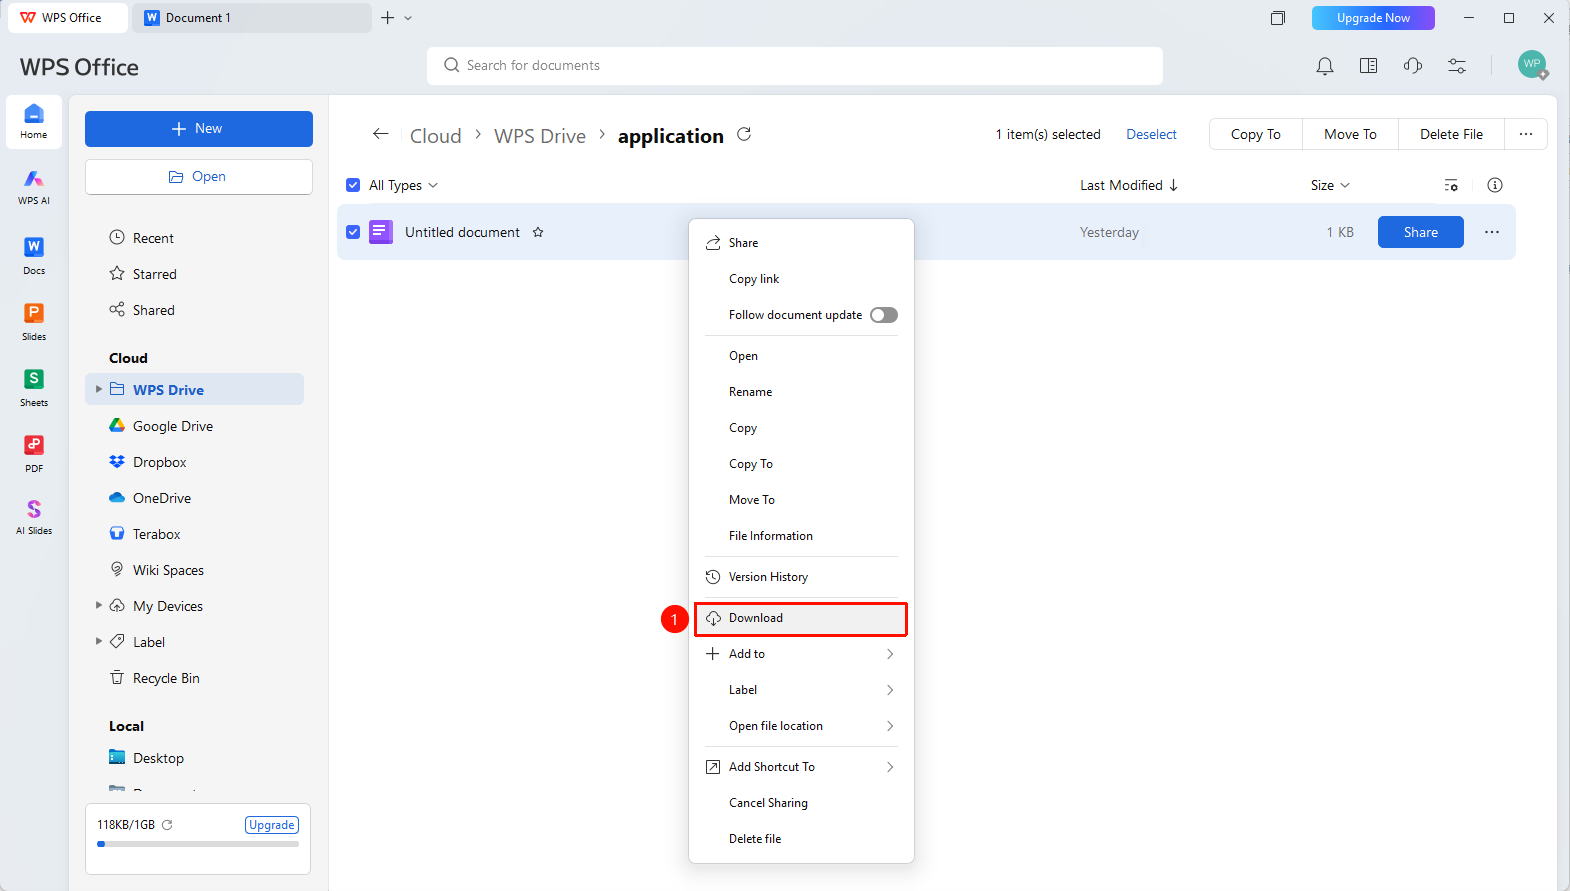The image size is (1570, 891).
Task: Click the Deselect link
Action: click(x=1151, y=134)
